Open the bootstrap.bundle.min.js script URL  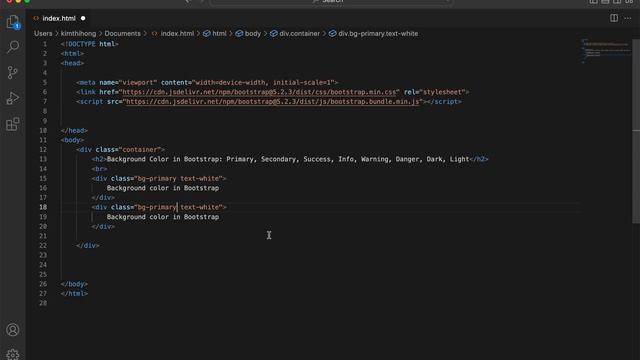point(273,102)
